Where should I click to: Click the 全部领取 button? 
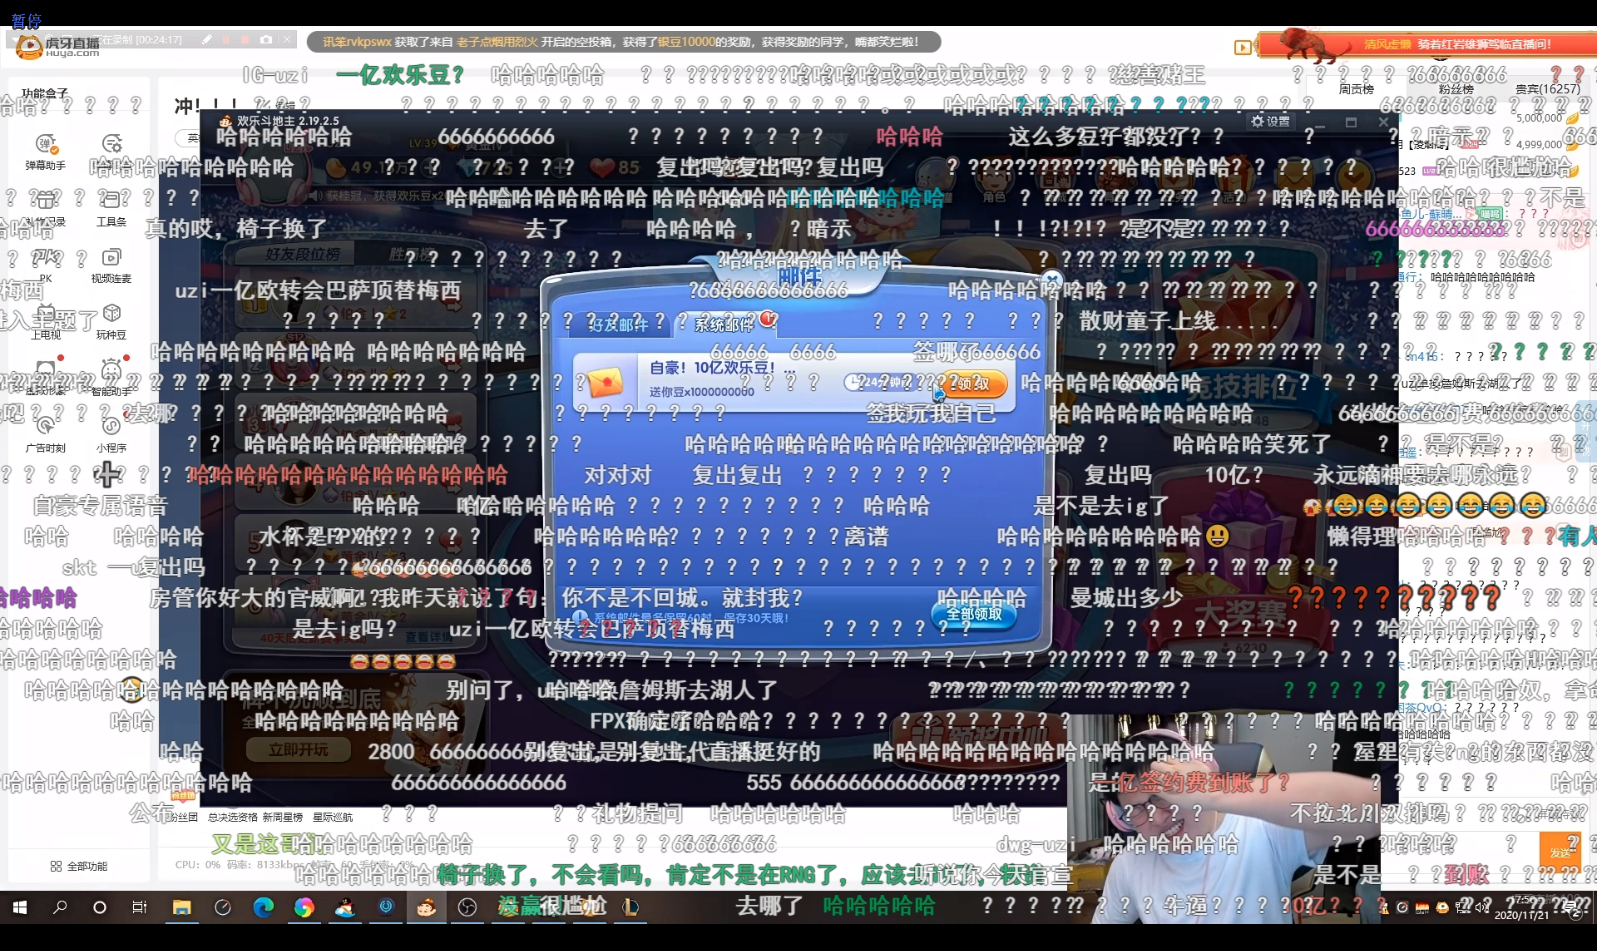click(974, 614)
